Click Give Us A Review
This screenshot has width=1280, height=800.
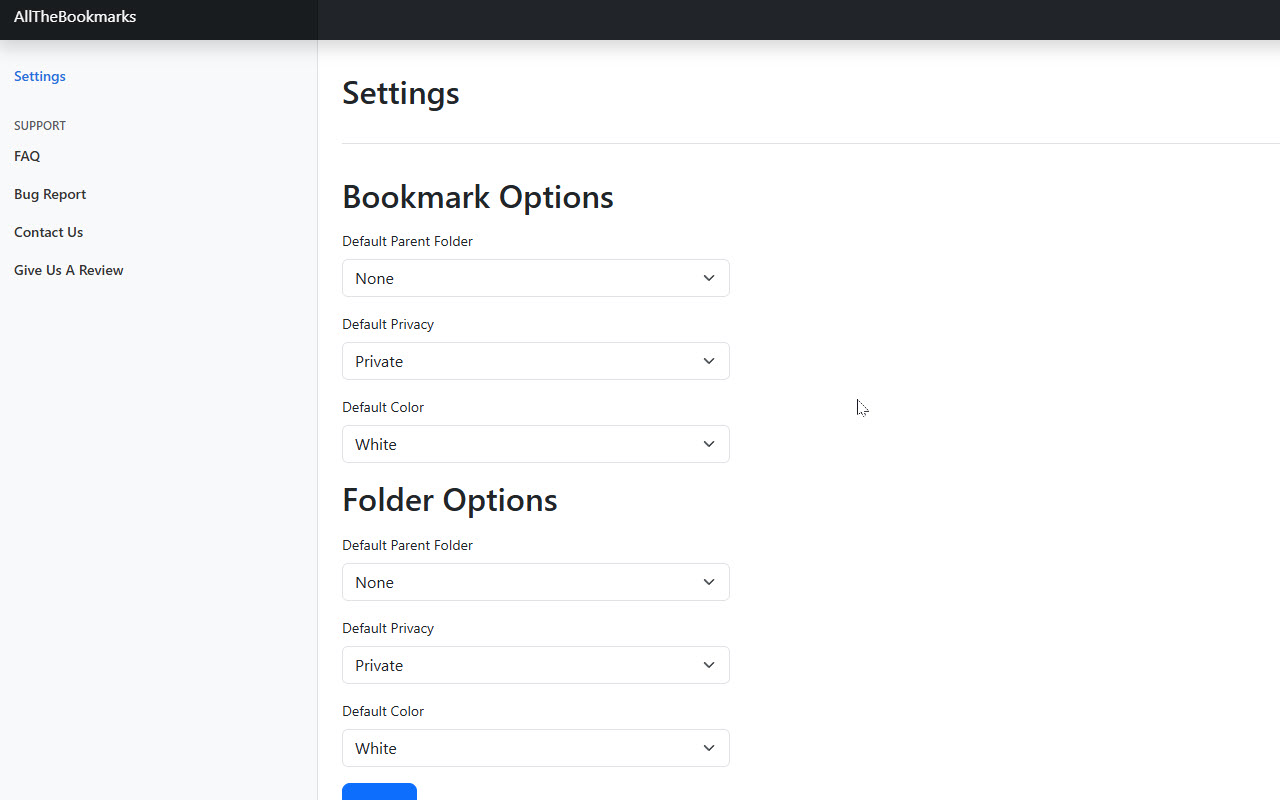[x=69, y=270]
